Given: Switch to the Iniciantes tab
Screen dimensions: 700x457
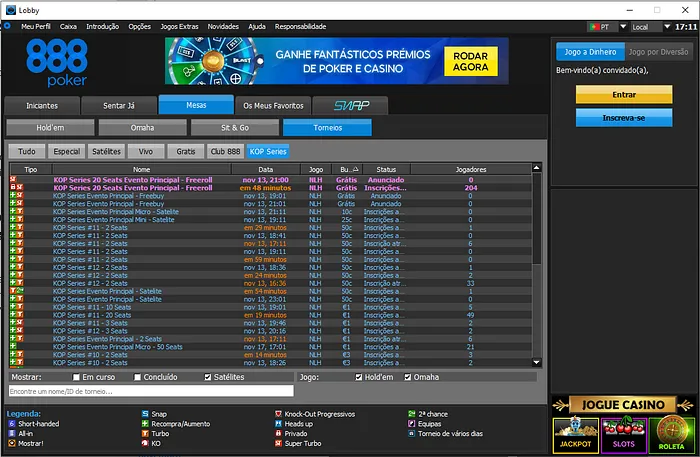Looking at the screenshot, I should click(42, 106).
